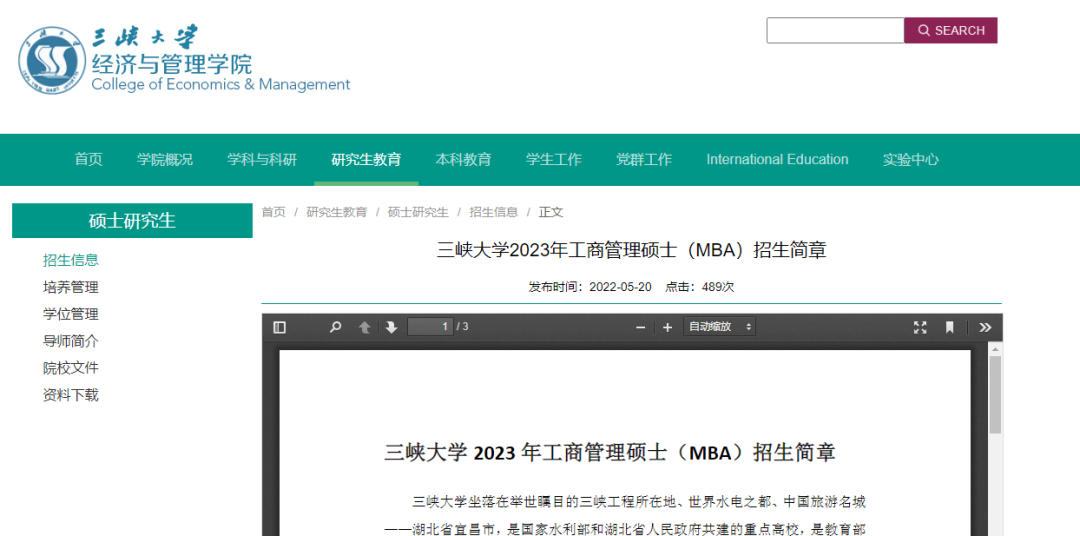Click the 首页 breadcrumb link
This screenshot has width=1080, height=536.
(273, 212)
